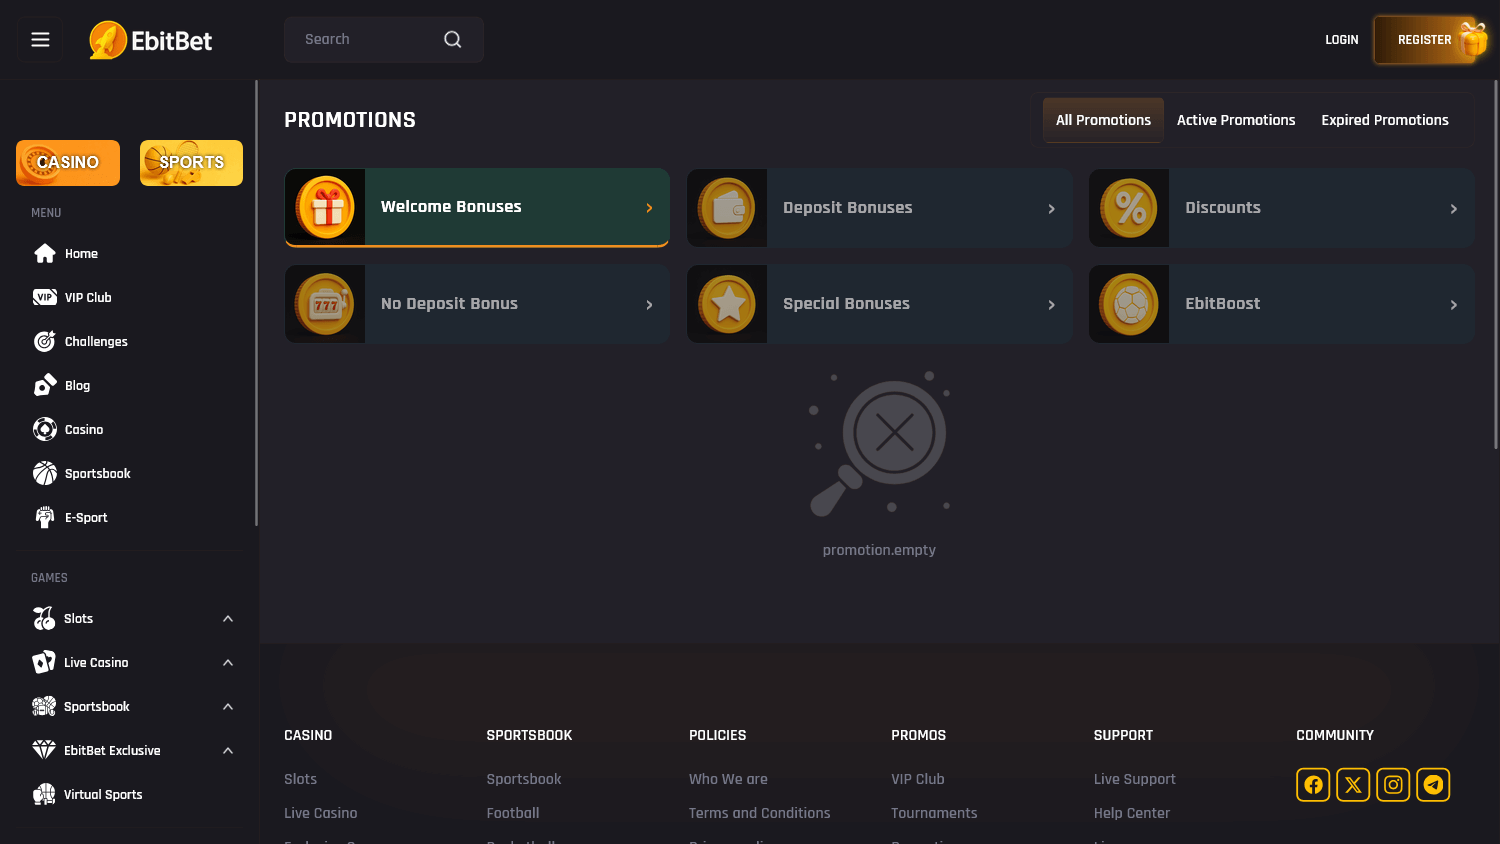Open Special Bonuses via its arrow
The width and height of the screenshot is (1500, 844).
click(x=1051, y=305)
